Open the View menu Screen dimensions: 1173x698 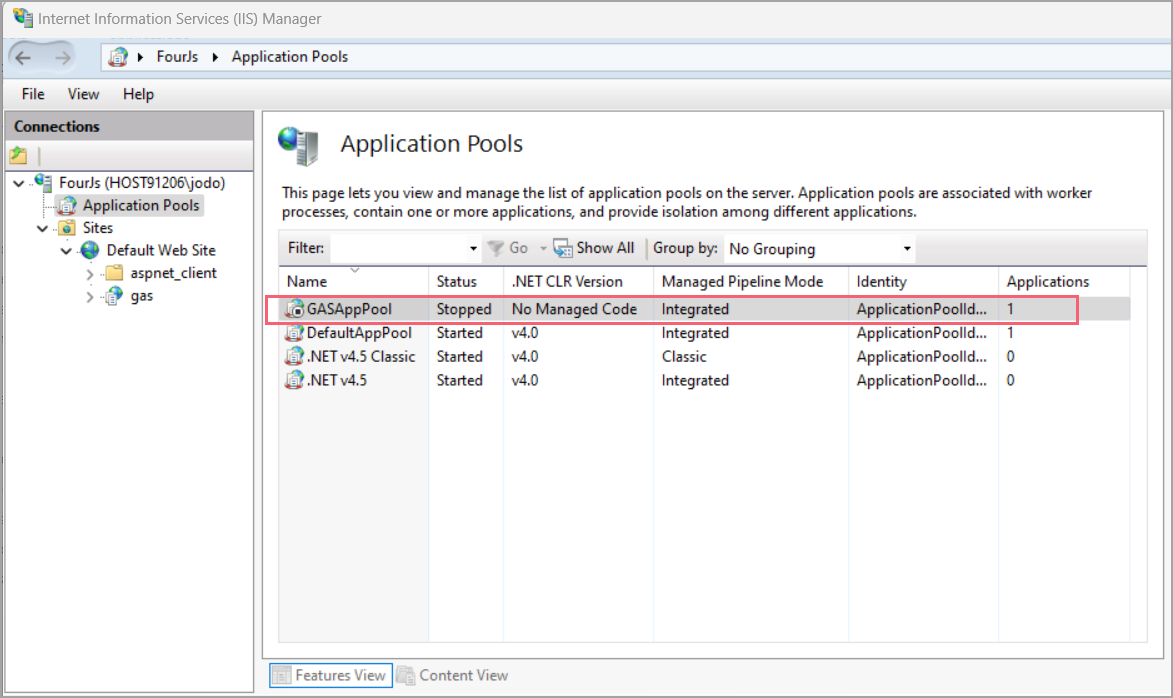click(83, 94)
